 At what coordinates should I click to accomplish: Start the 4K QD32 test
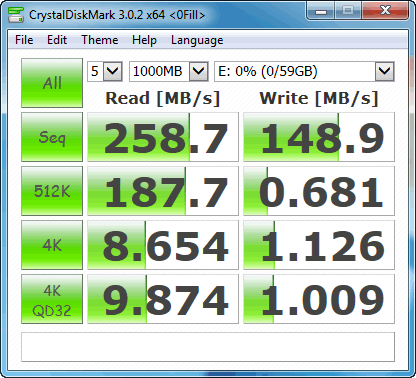tap(52, 299)
